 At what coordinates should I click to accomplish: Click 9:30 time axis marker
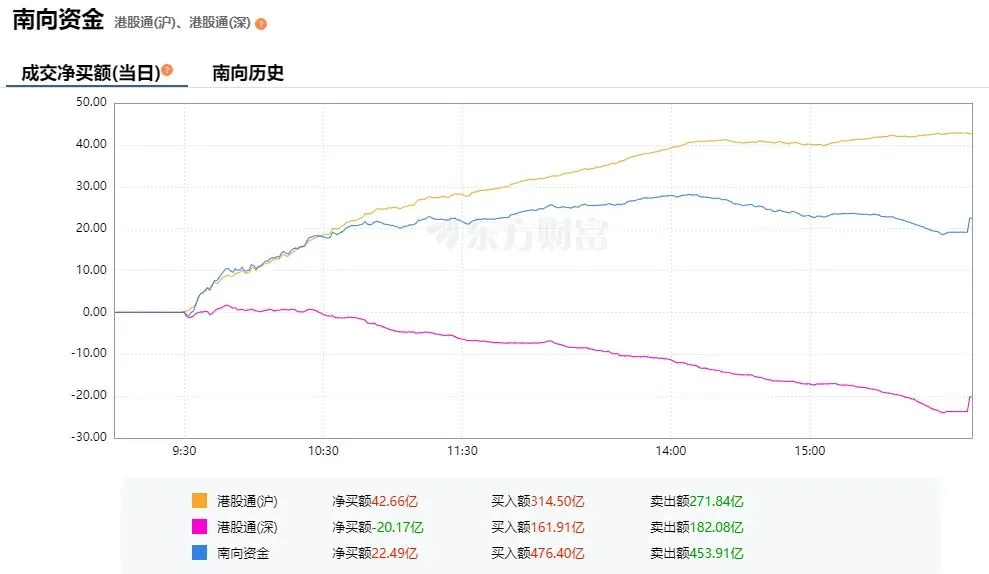point(183,451)
